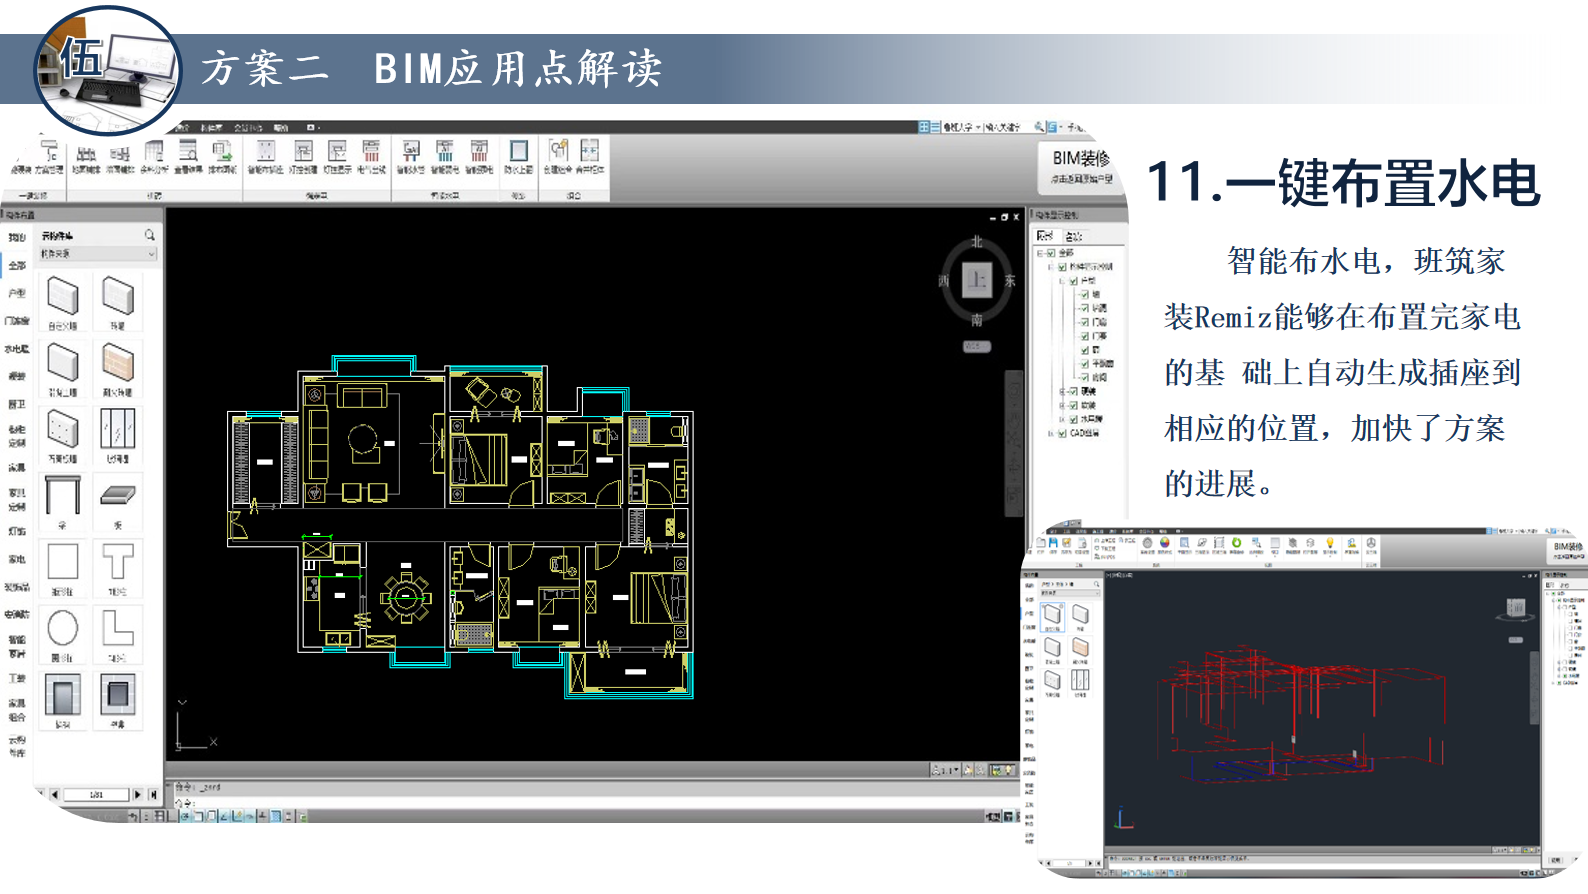Image resolution: width=1588 pixels, height=894 pixels.
Task: Select the 自定义墙 wall component thumbnail
Action: [63, 302]
